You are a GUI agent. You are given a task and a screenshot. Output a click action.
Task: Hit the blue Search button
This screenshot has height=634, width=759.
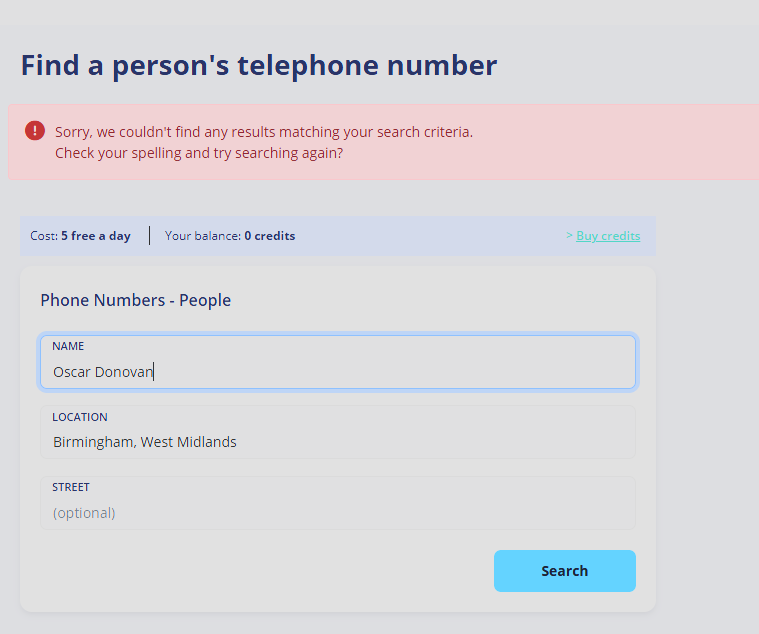pos(565,571)
